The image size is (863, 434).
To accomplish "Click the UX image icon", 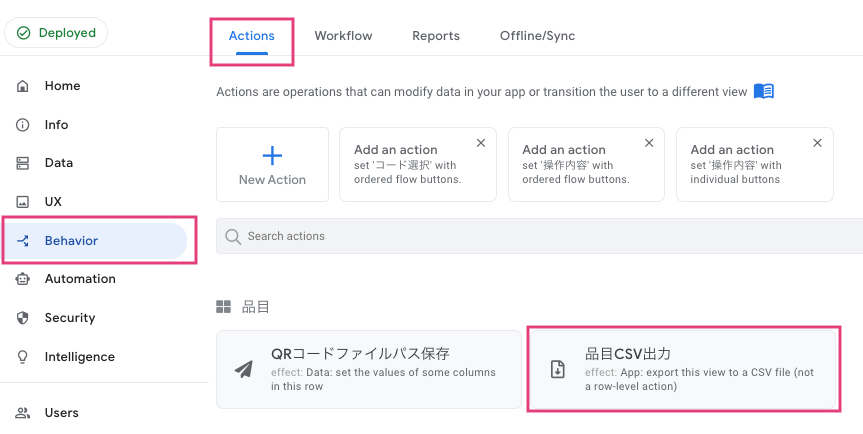I will tap(23, 202).
